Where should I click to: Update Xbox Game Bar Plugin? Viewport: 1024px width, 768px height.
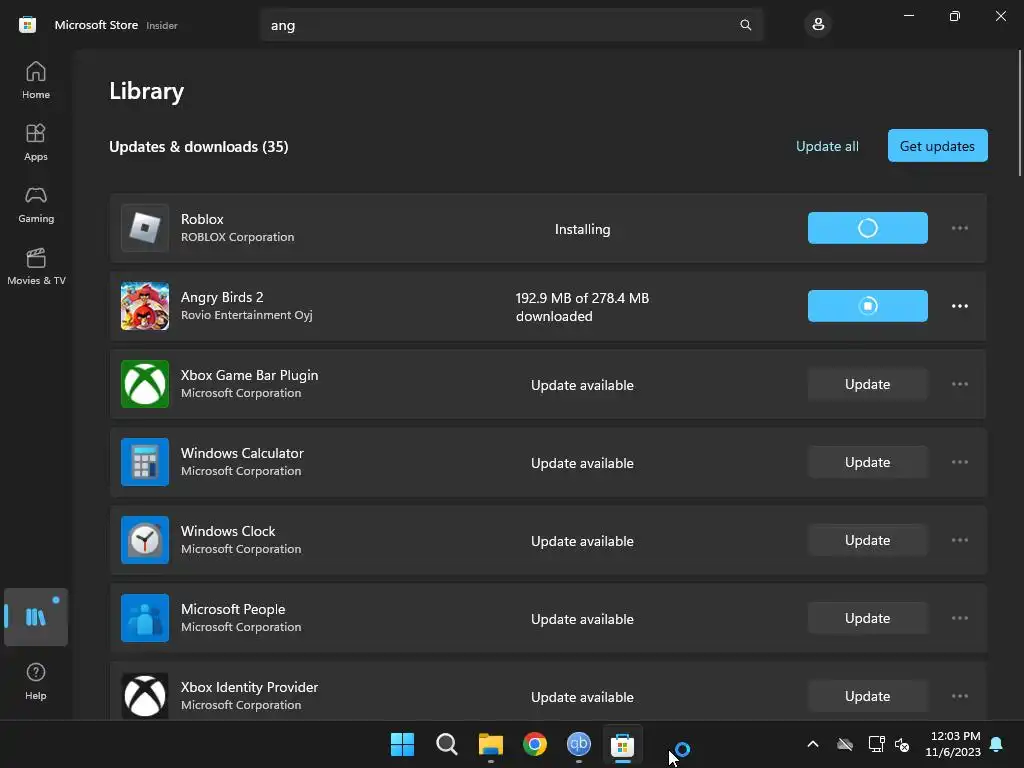pos(867,384)
